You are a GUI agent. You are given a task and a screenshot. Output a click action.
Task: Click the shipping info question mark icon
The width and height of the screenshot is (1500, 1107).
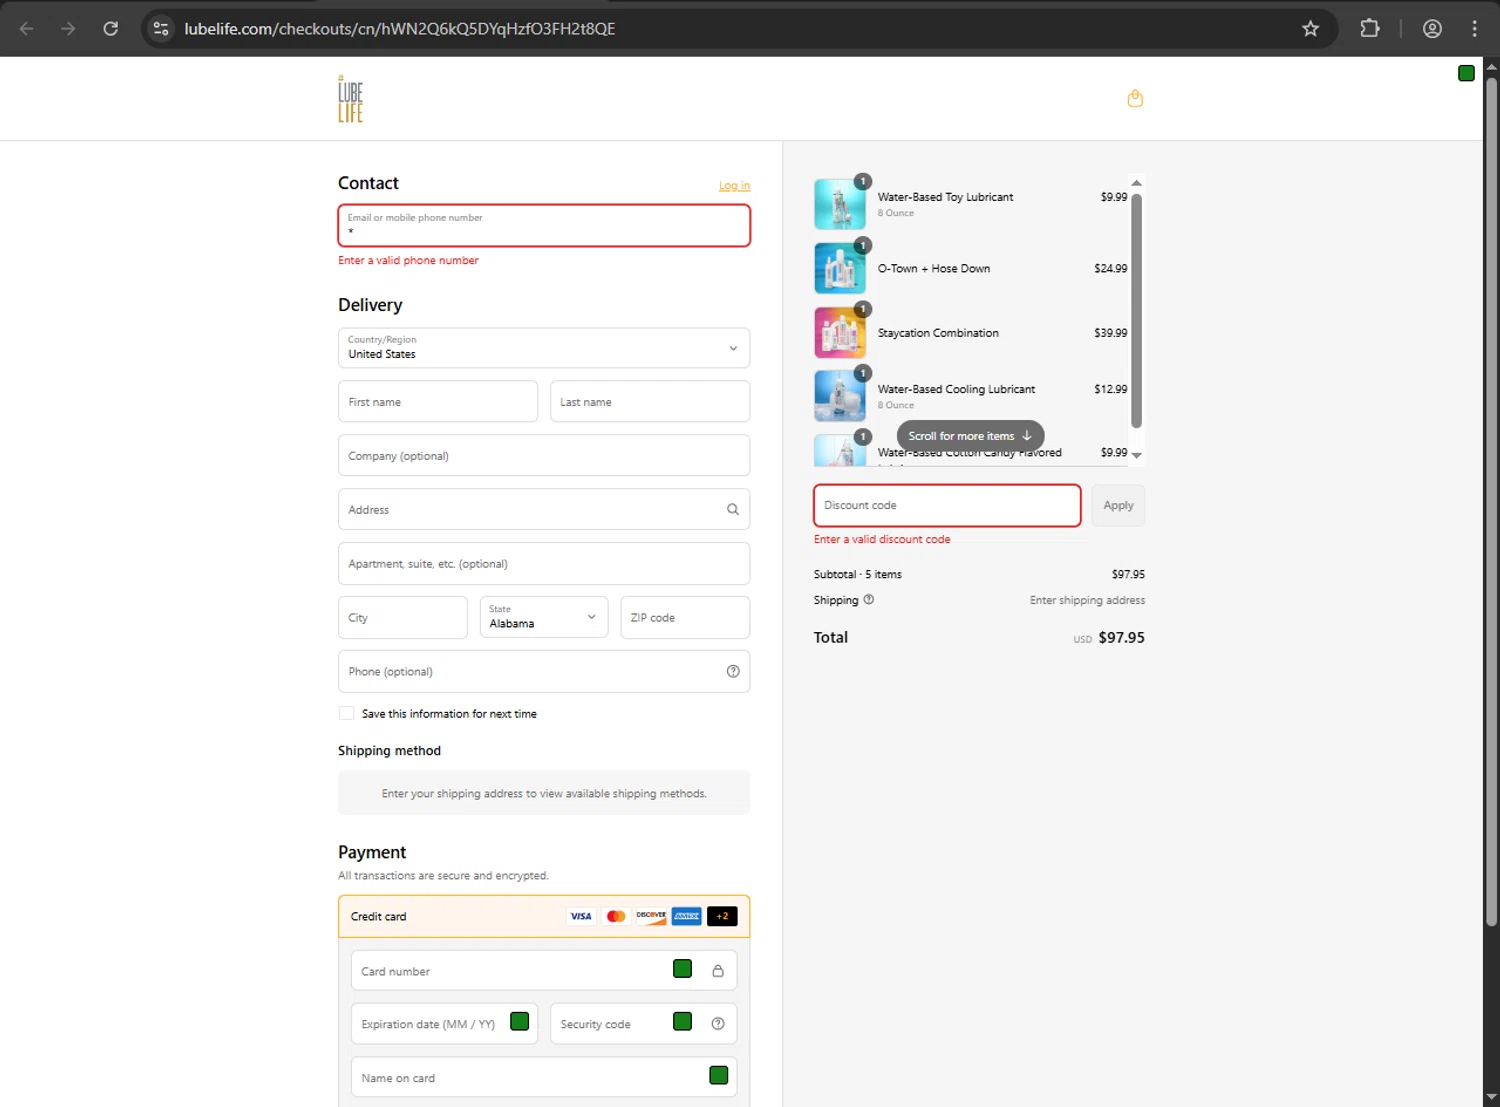(x=868, y=600)
